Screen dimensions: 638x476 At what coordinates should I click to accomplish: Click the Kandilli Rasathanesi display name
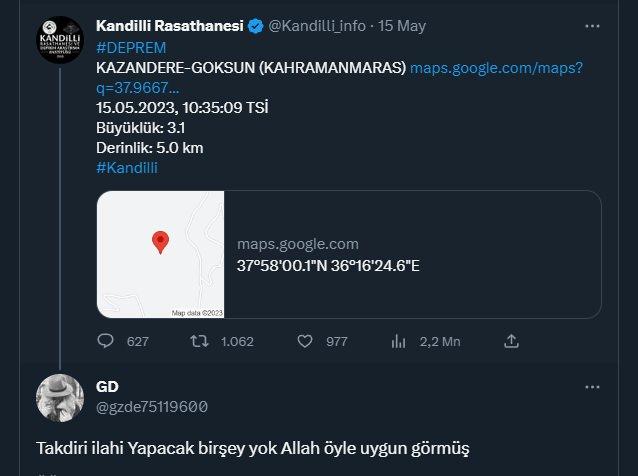click(170, 26)
